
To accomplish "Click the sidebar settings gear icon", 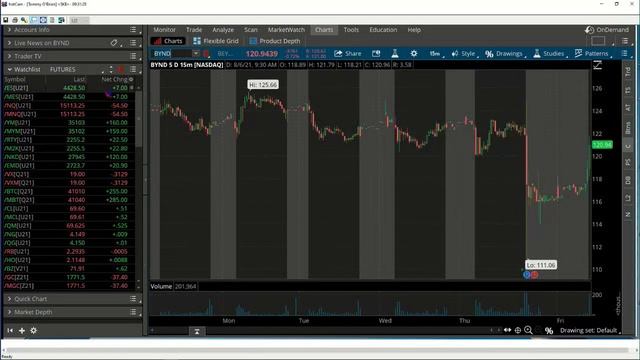I will pos(33,330).
